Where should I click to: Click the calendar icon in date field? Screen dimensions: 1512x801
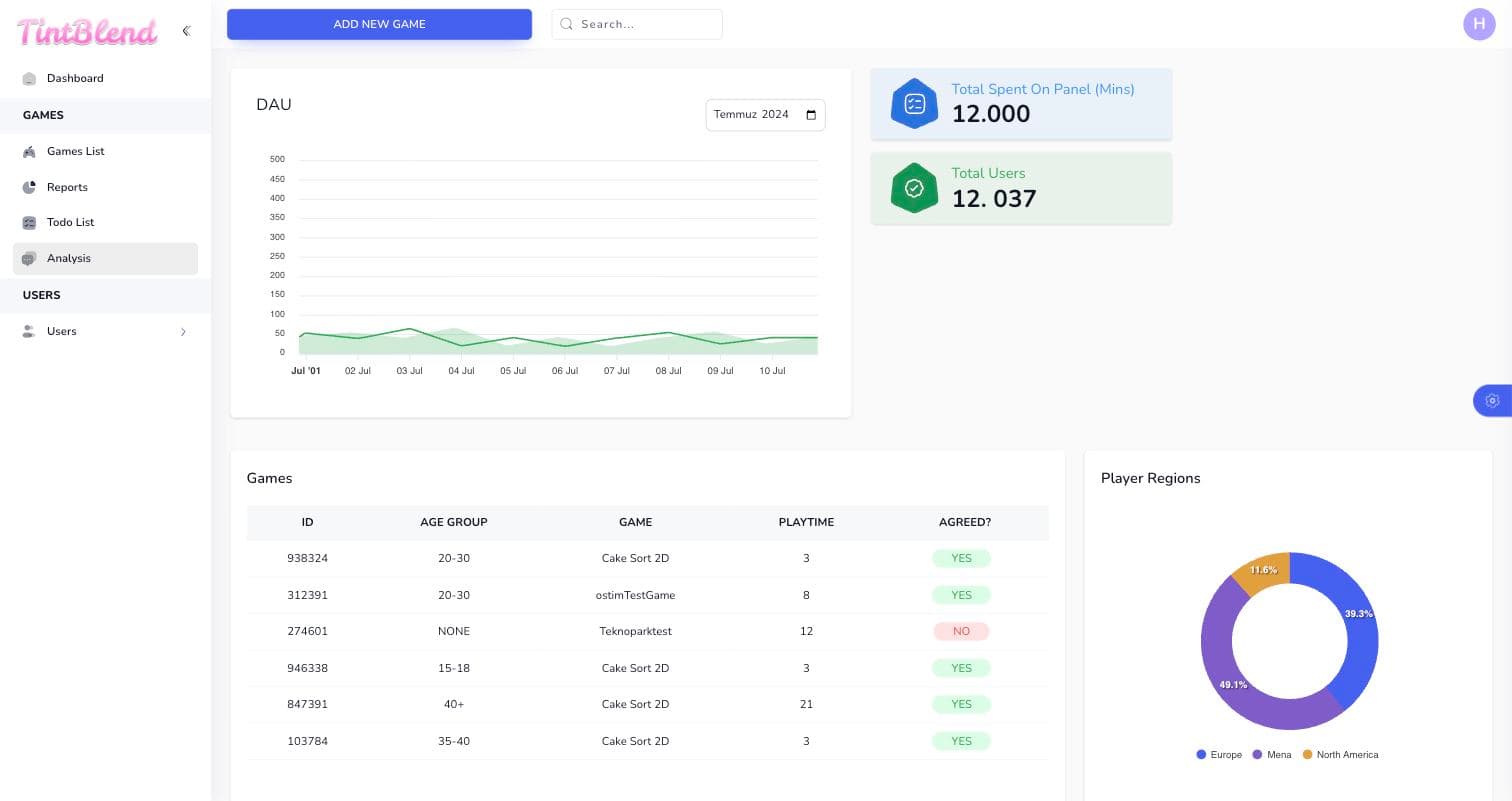tap(811, 115)
